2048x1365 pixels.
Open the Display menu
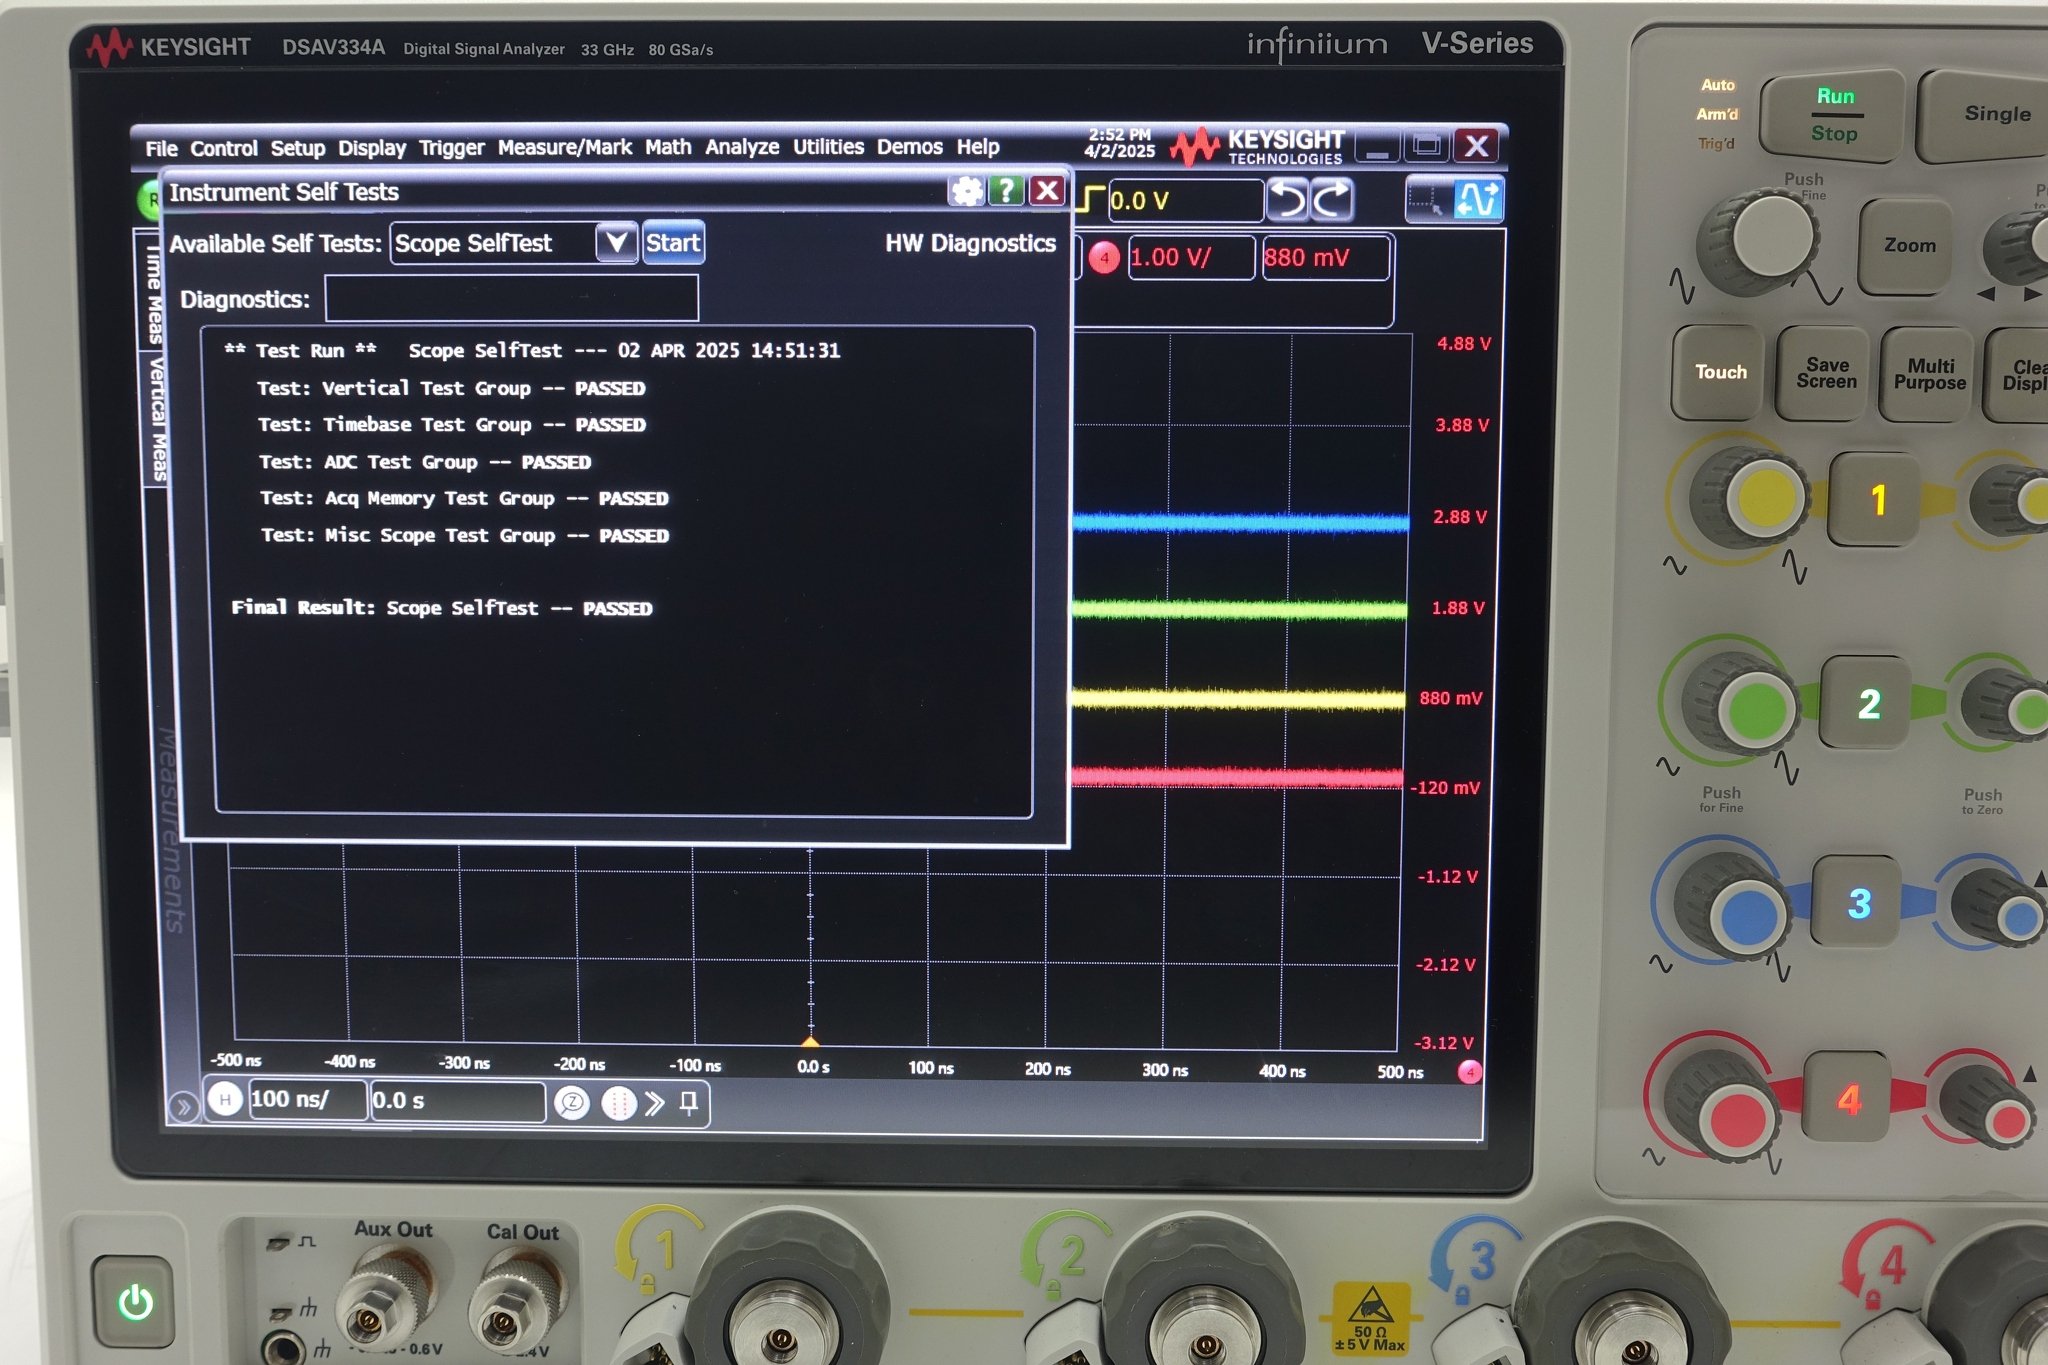pyautogui.click(x=372, y=148)
